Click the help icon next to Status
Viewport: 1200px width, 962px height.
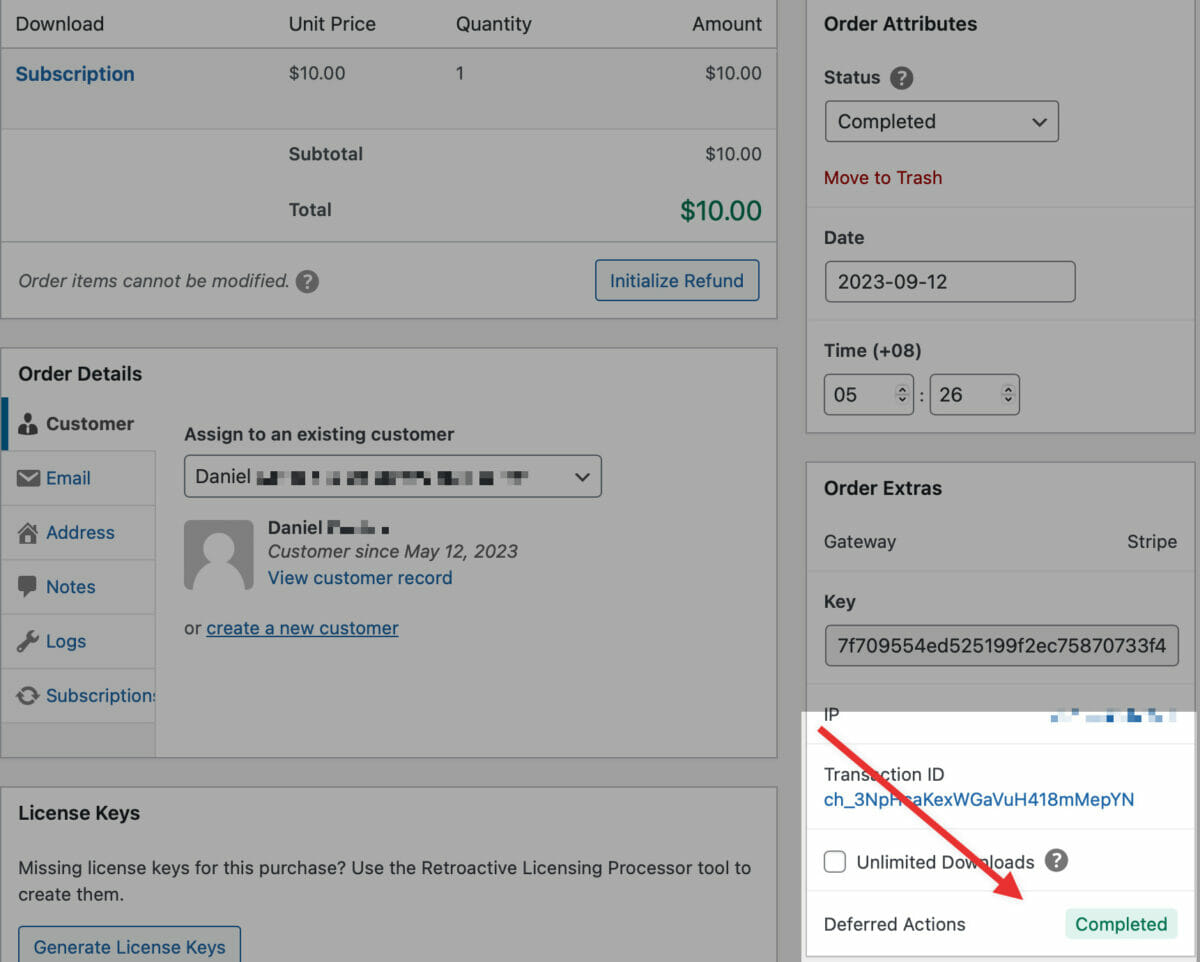[x=901, y=78]
